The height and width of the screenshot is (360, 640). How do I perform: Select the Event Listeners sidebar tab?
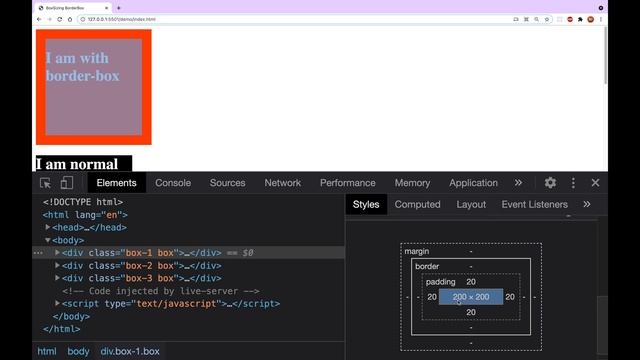[x=534, y=204]
